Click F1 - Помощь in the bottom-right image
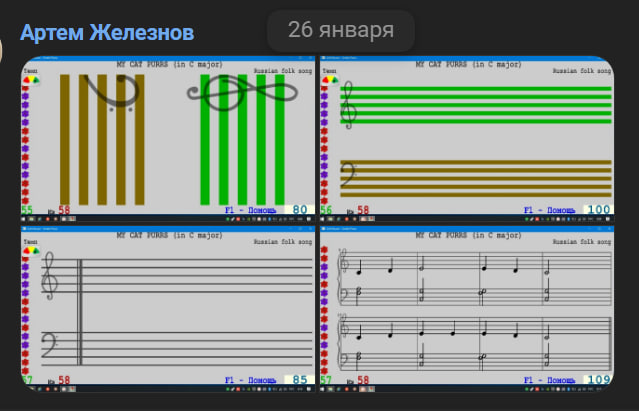639x411 pixels. coord(549,380)
